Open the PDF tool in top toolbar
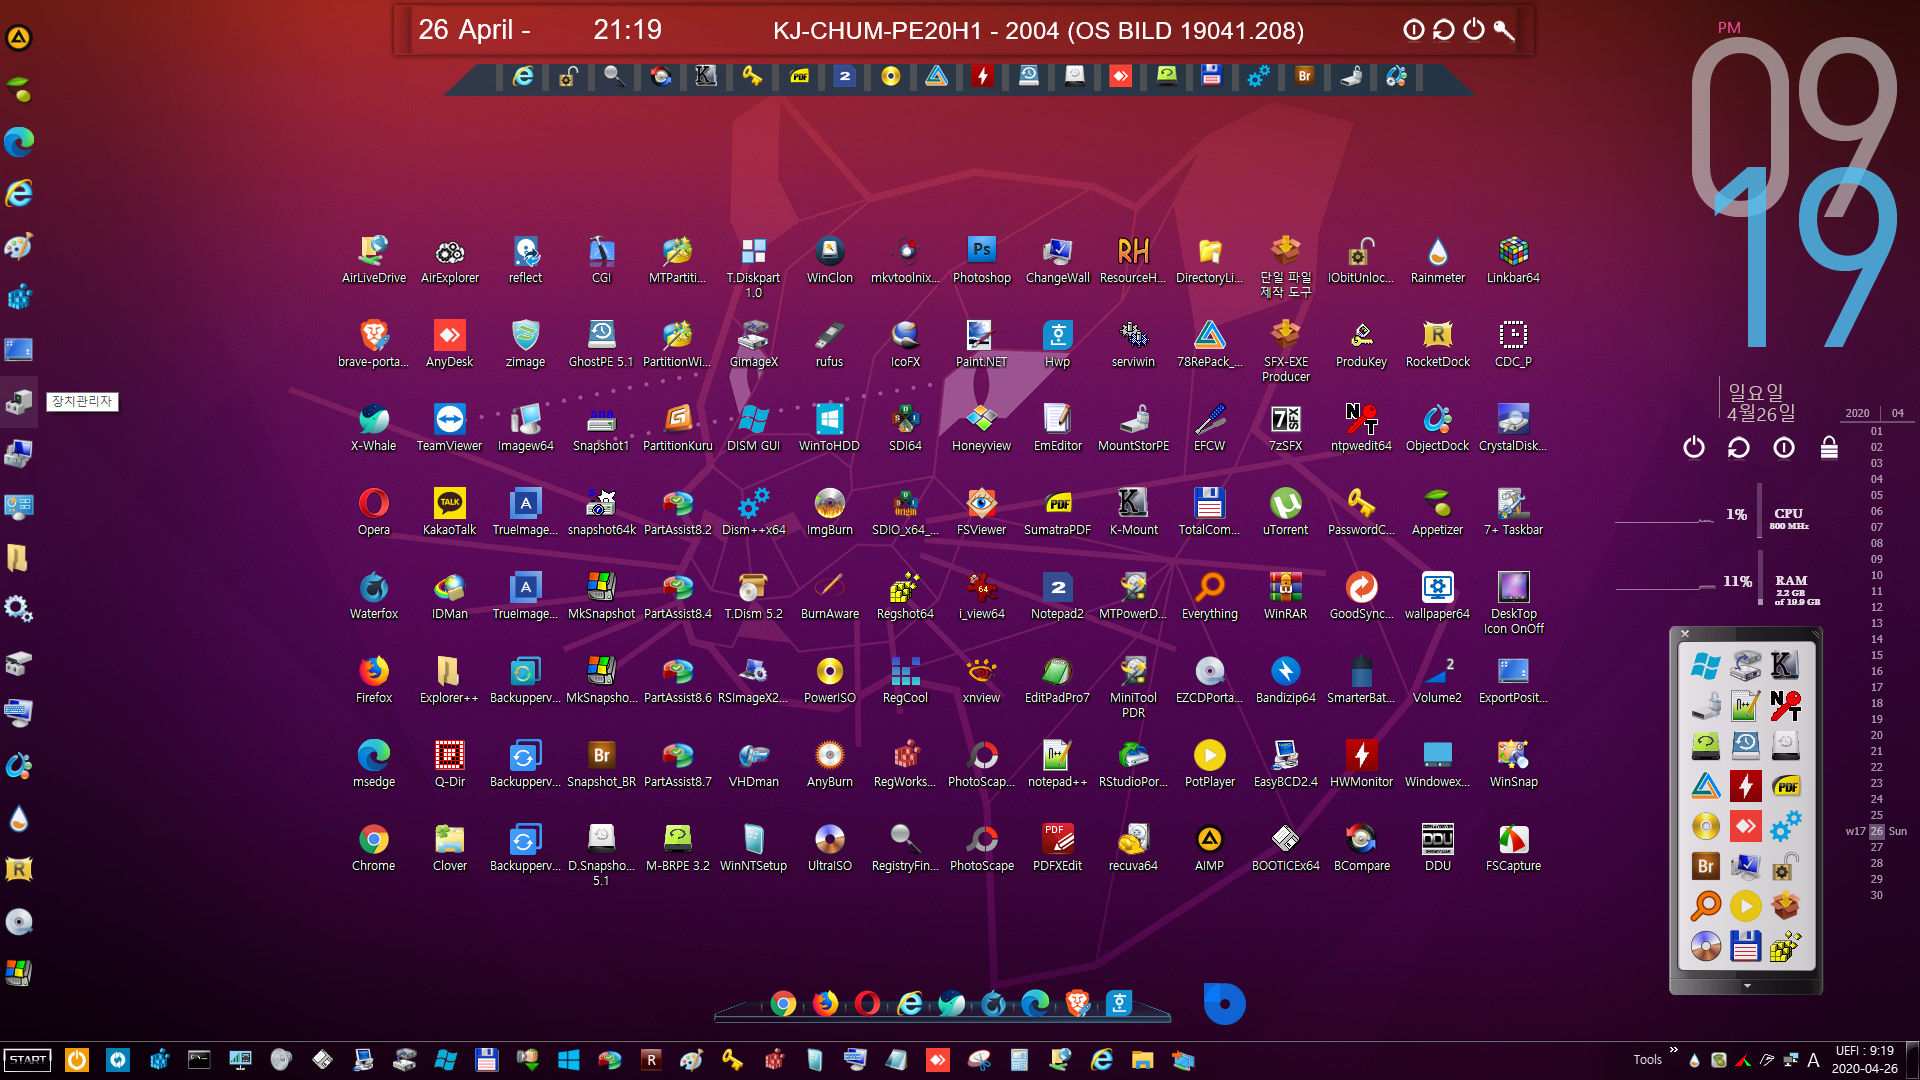Image resolution: width=1920 pixels, height=1080 pixels. click(x=799, y=76)
